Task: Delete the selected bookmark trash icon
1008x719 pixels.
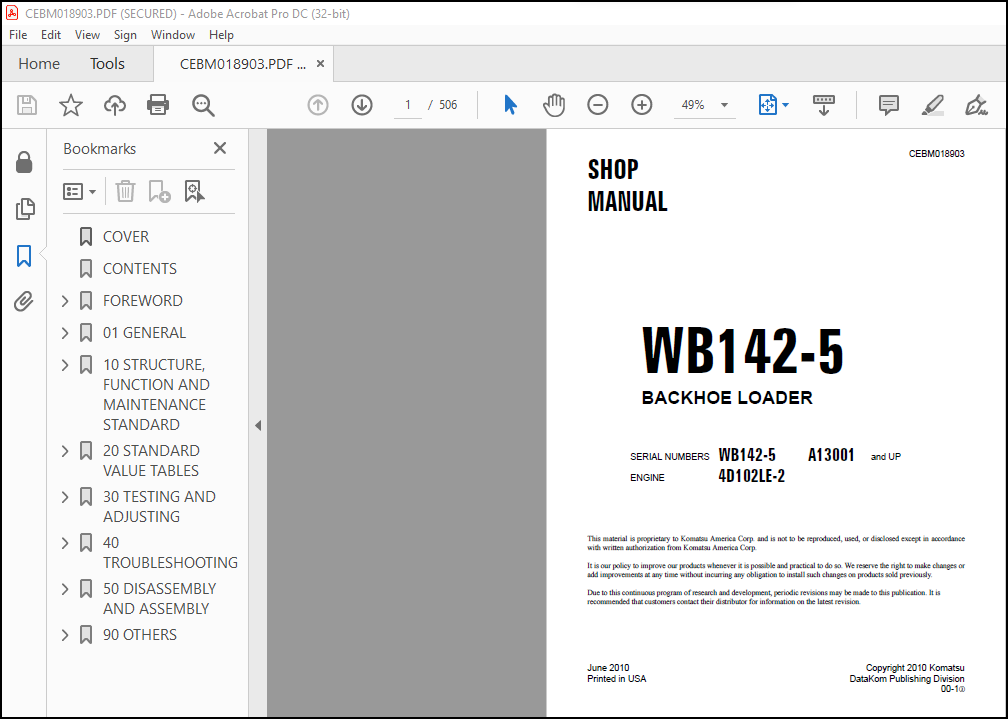Action: coord(125,191)
